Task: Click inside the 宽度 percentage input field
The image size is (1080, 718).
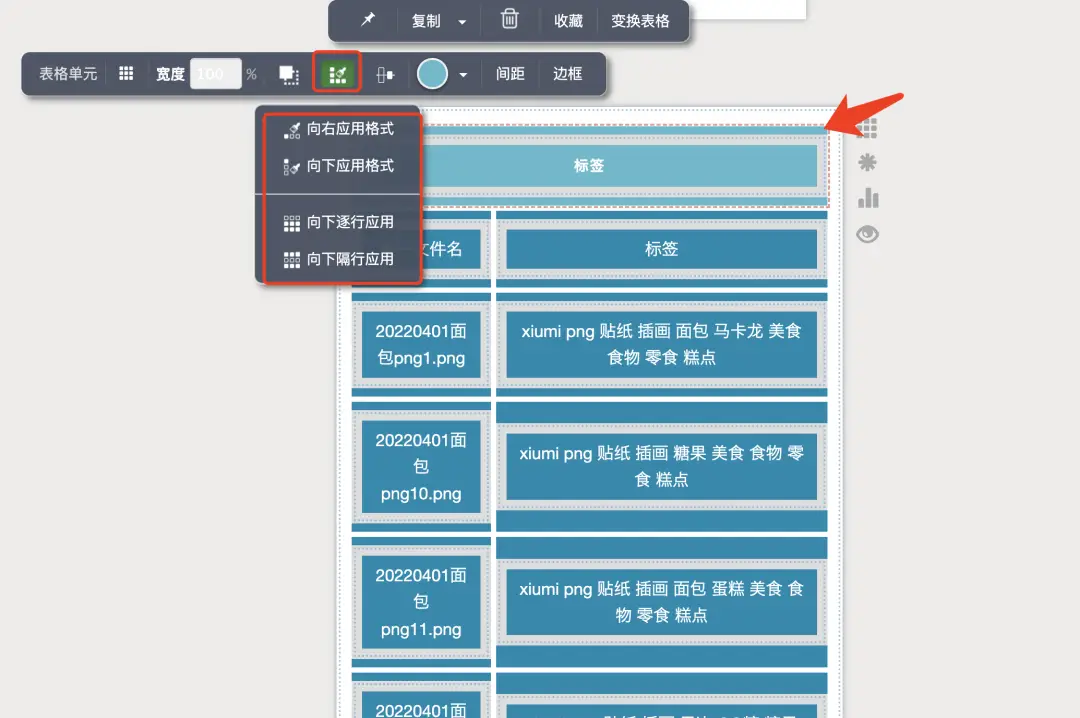Action: click(215, 73)
